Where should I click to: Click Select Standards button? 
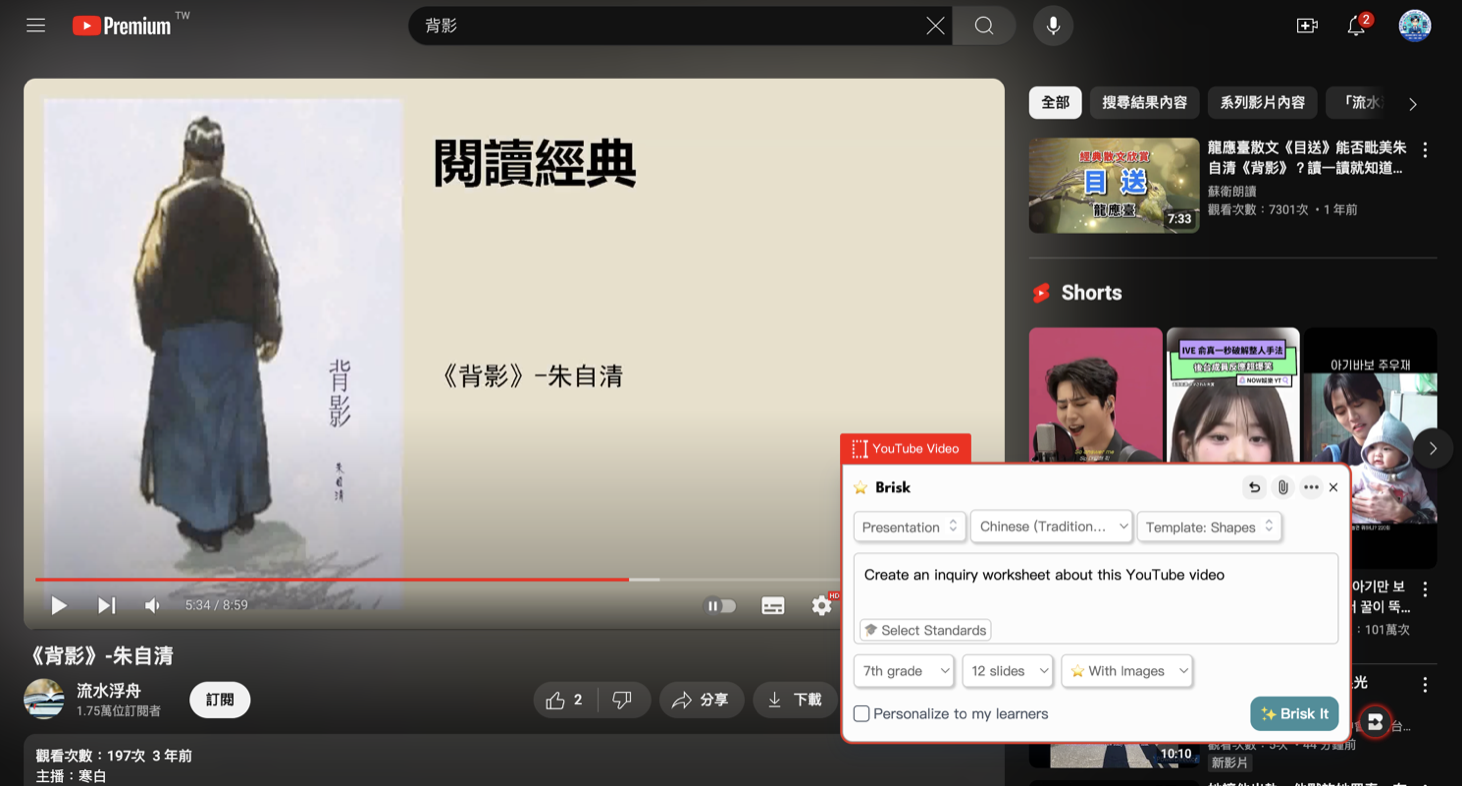click(x=925, y=630)
